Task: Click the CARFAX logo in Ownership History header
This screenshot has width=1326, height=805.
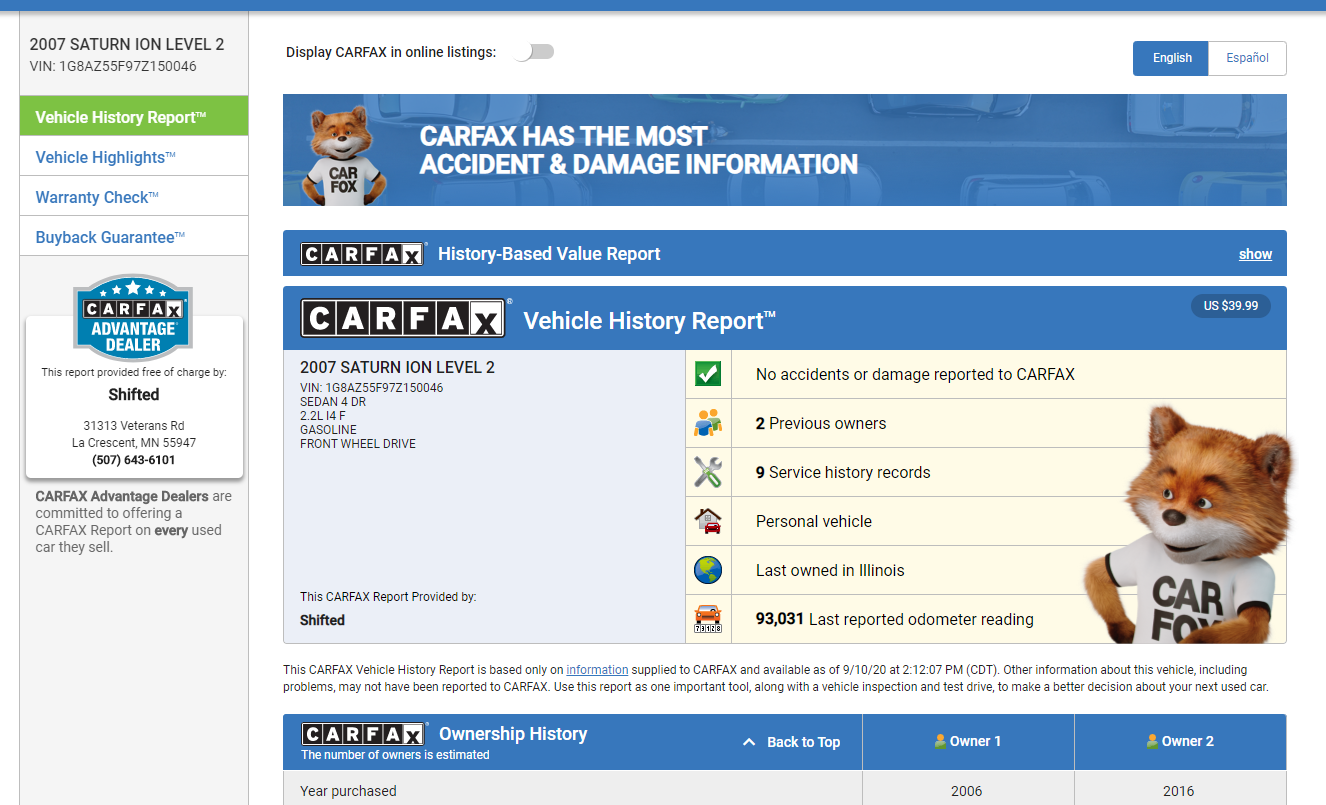Action: pos(364,734)
